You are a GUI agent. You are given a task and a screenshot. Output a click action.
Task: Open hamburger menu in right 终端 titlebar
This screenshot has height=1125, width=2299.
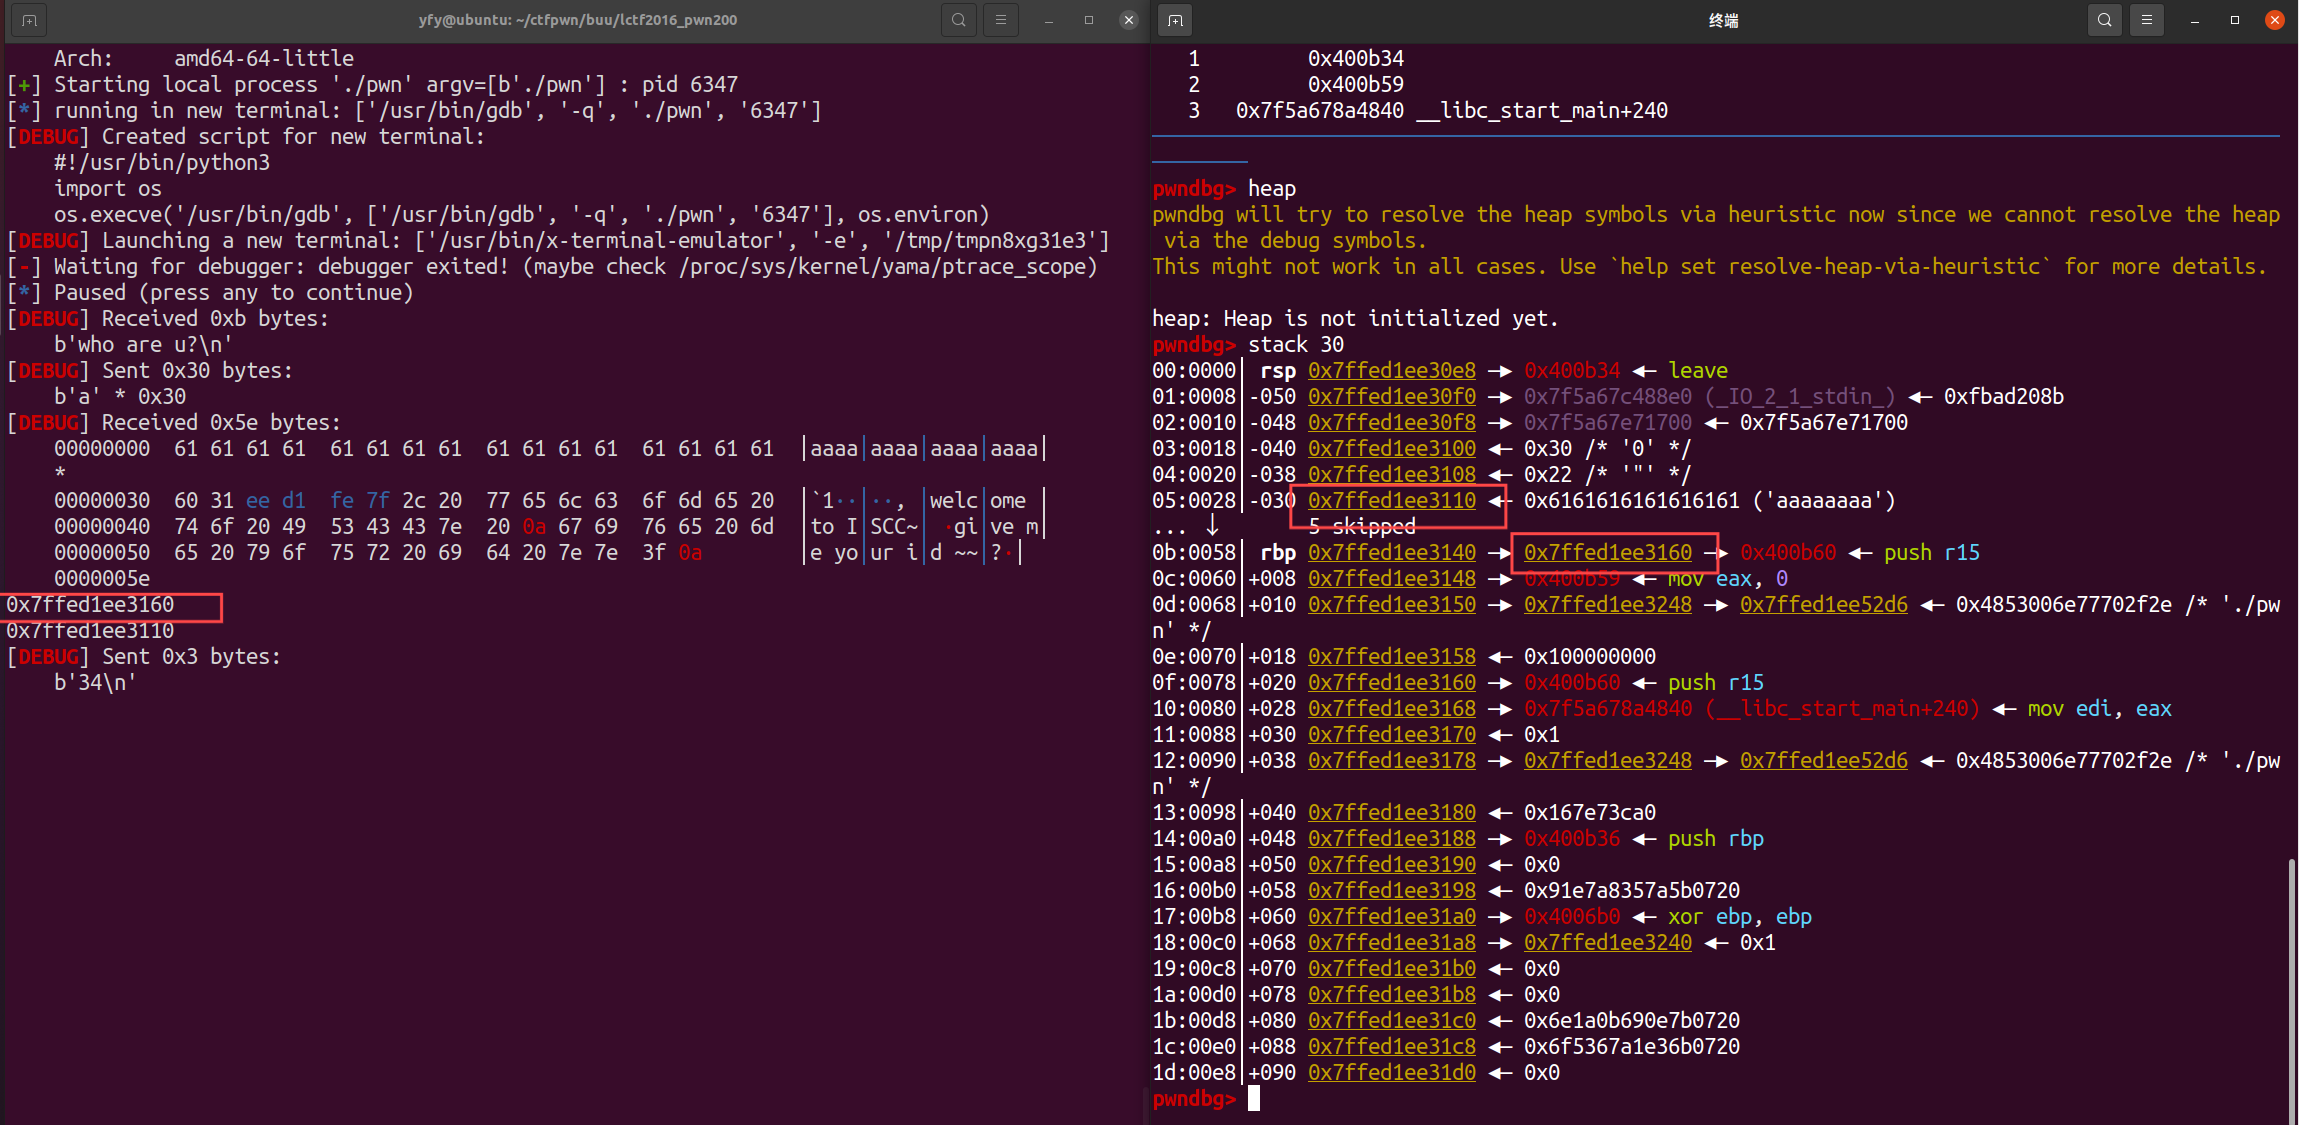2146,20
